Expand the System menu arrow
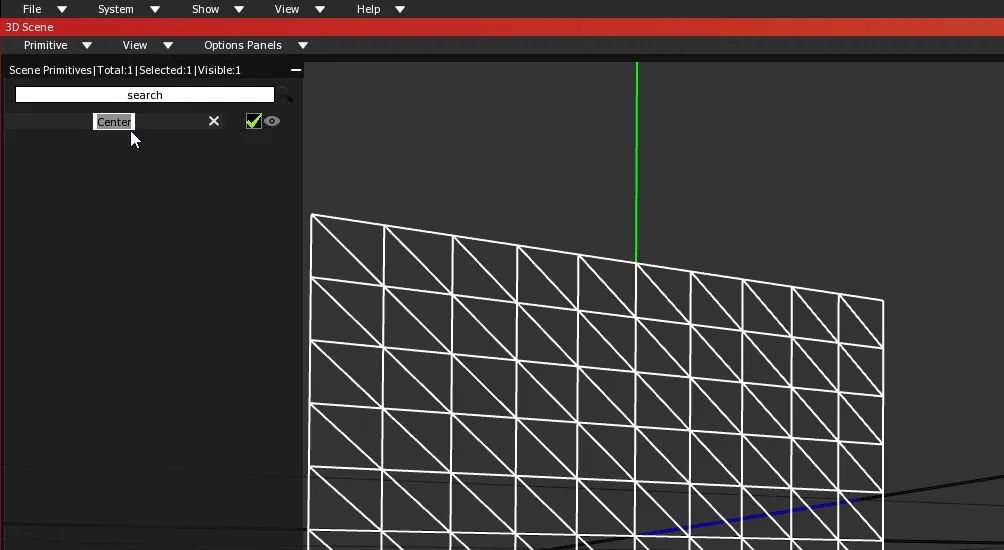 tap(155, 9)
